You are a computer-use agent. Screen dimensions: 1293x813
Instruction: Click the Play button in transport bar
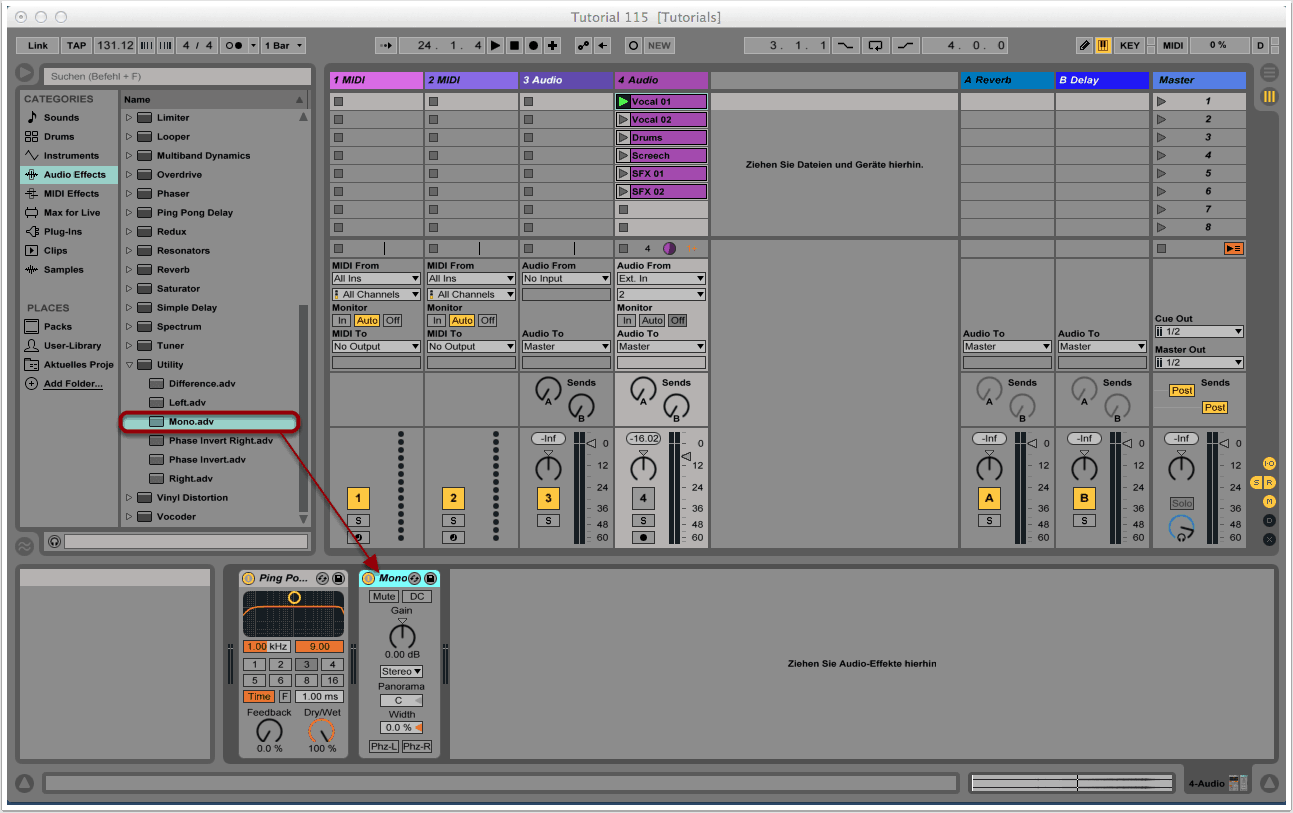point(496,46)
